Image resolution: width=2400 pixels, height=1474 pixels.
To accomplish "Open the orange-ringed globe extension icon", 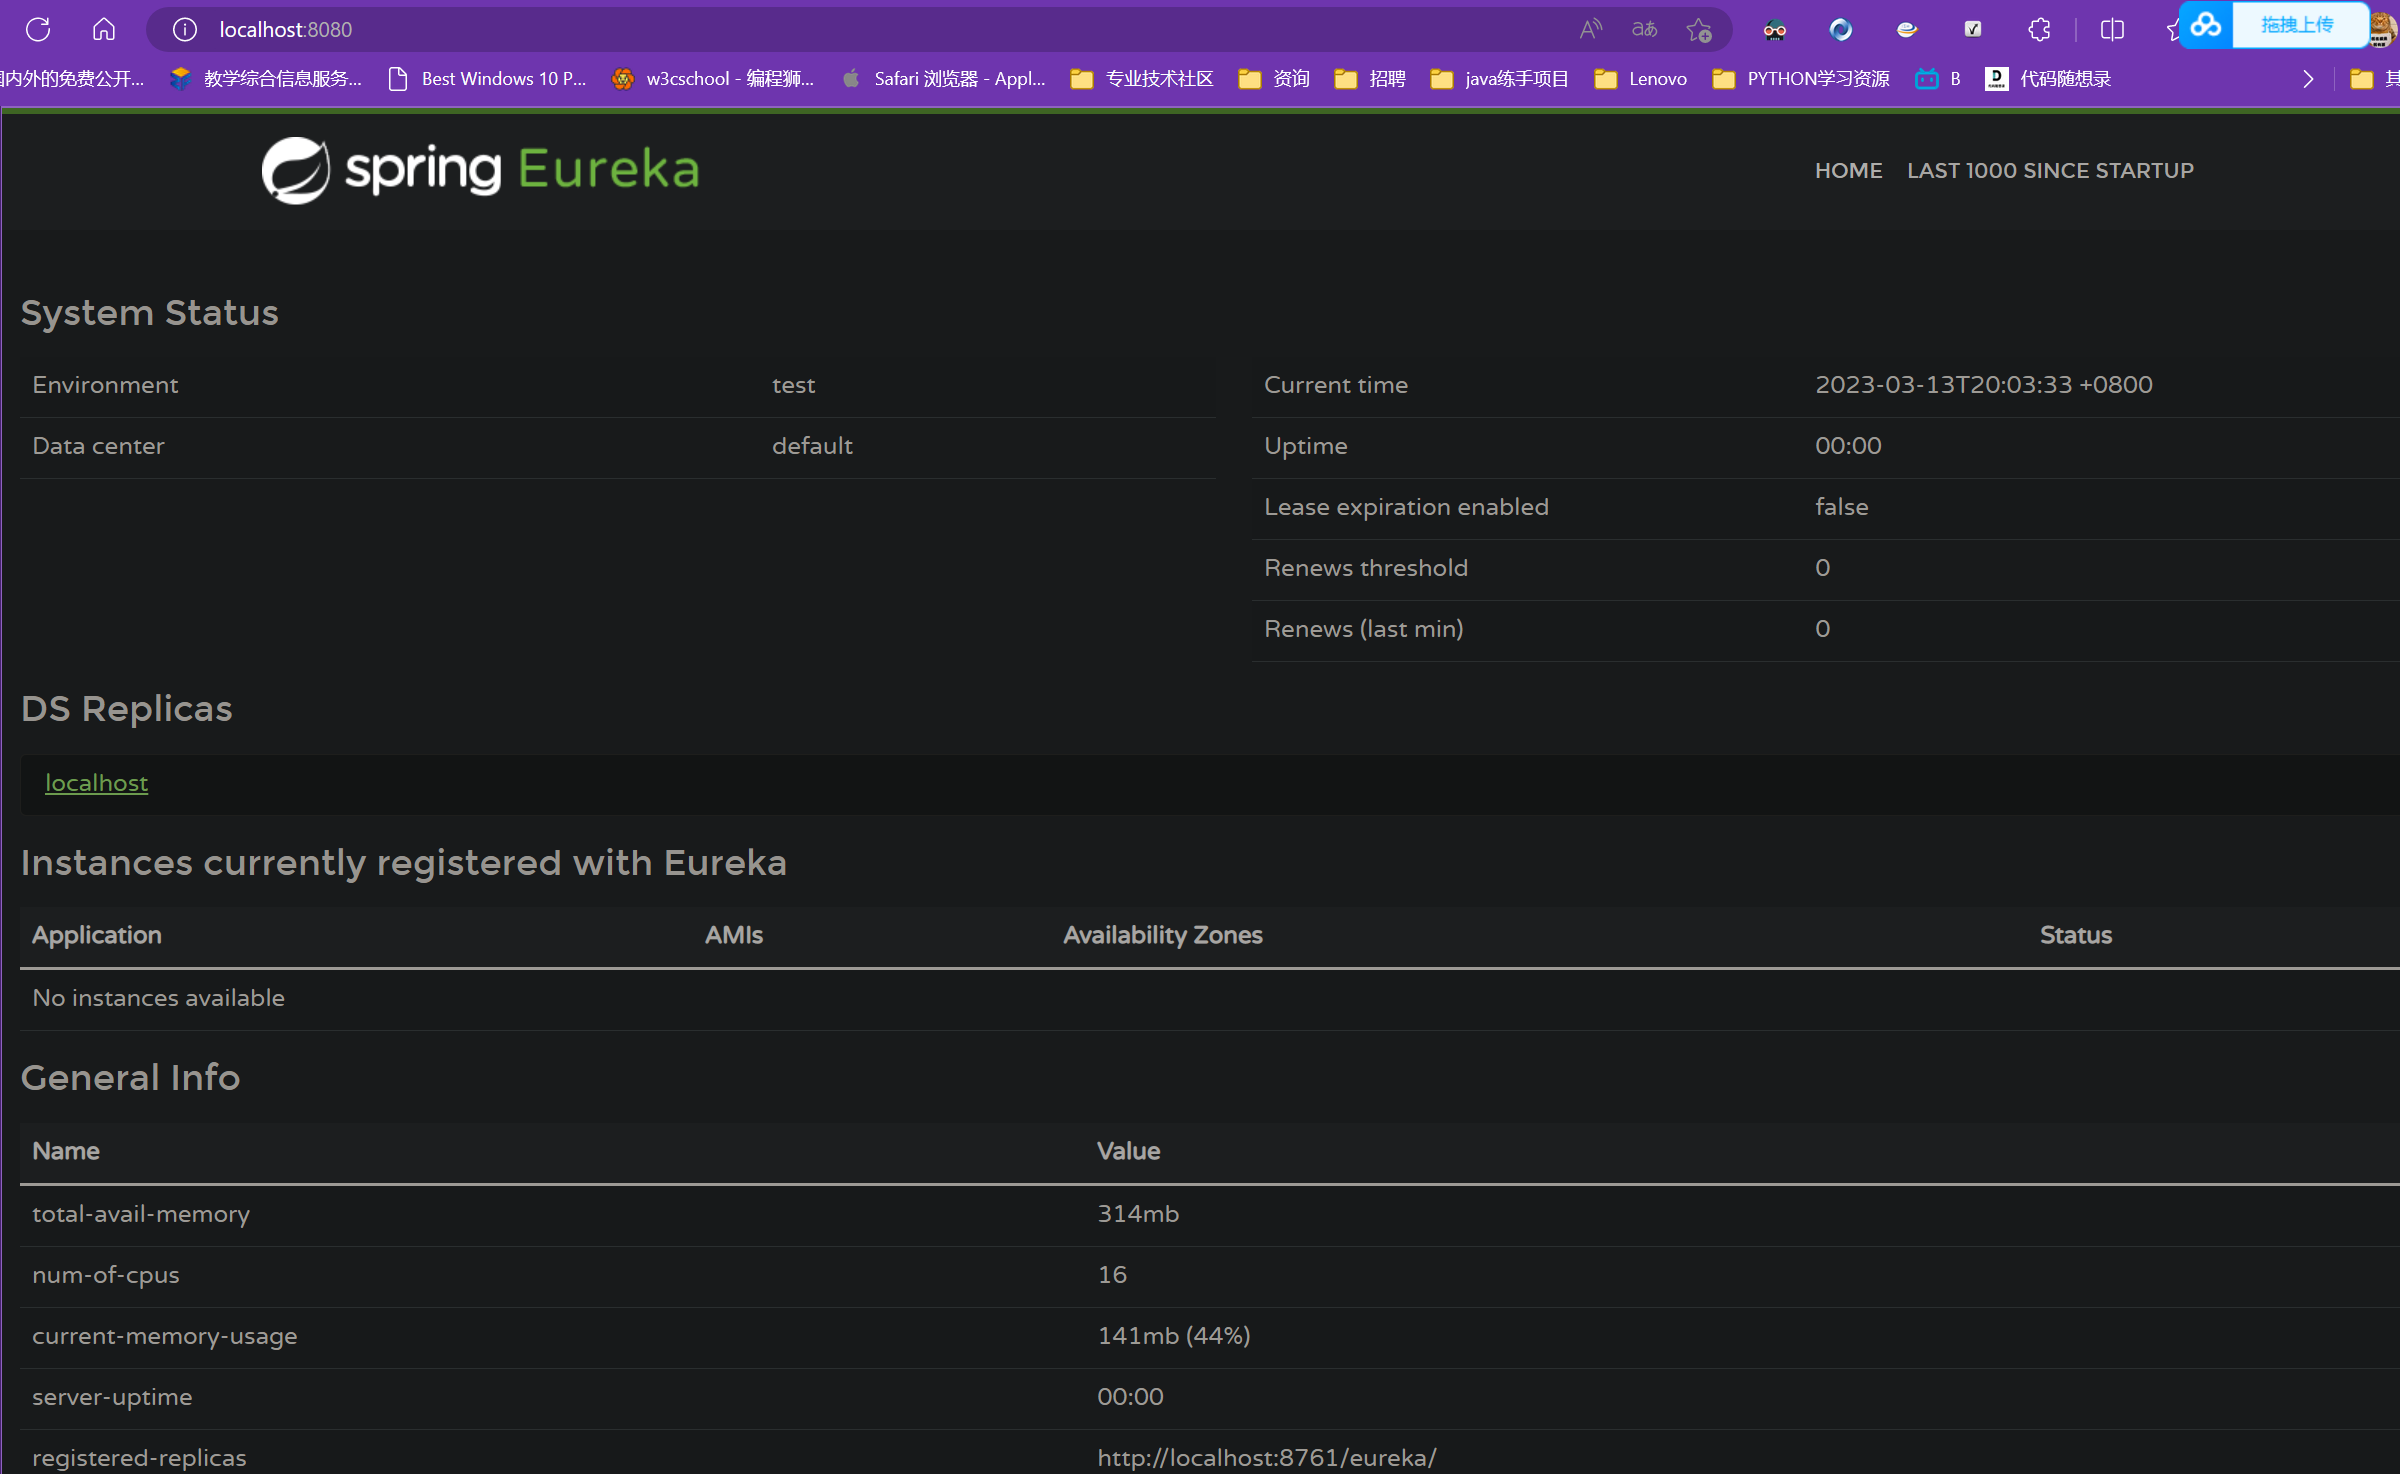I will tap(1907, 30).
